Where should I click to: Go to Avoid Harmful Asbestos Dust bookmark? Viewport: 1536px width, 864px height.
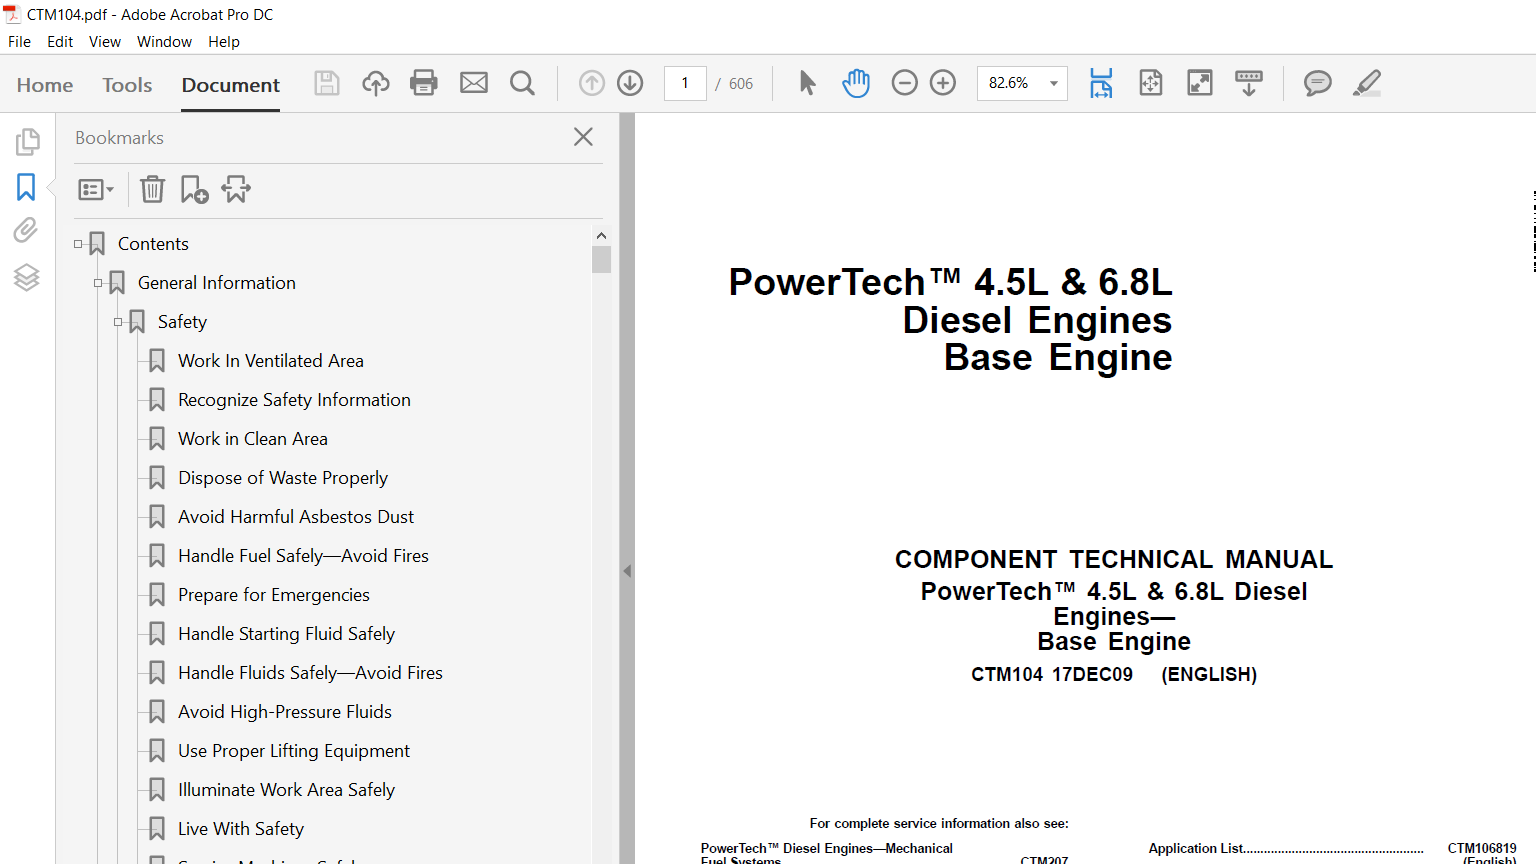[x=296, y=517]
